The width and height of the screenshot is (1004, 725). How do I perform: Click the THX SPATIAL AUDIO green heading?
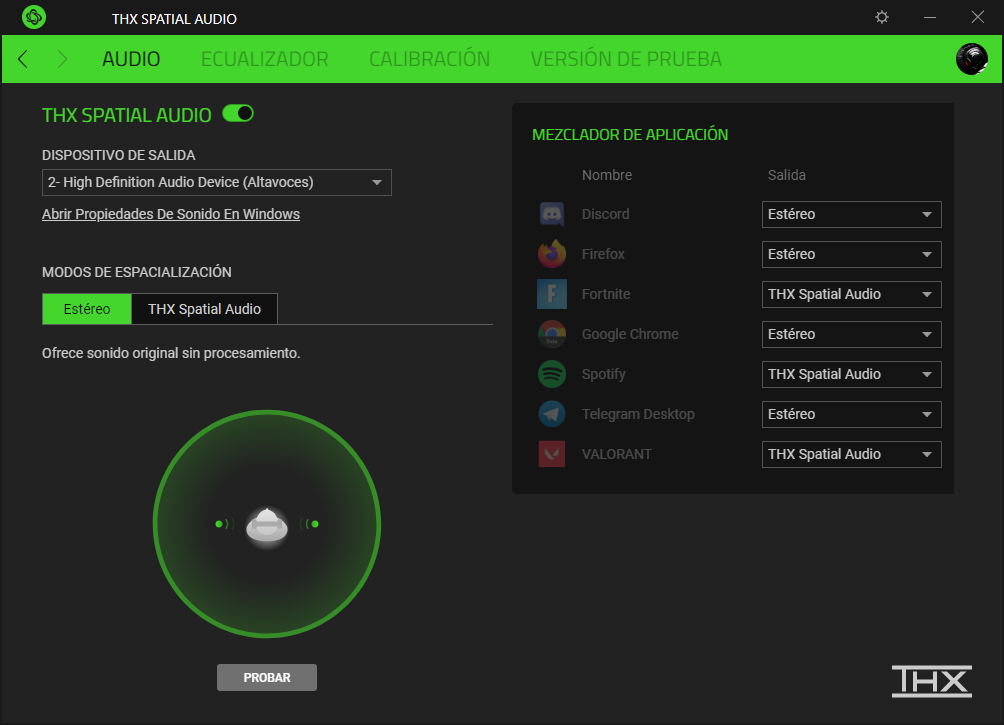[127, 115]
